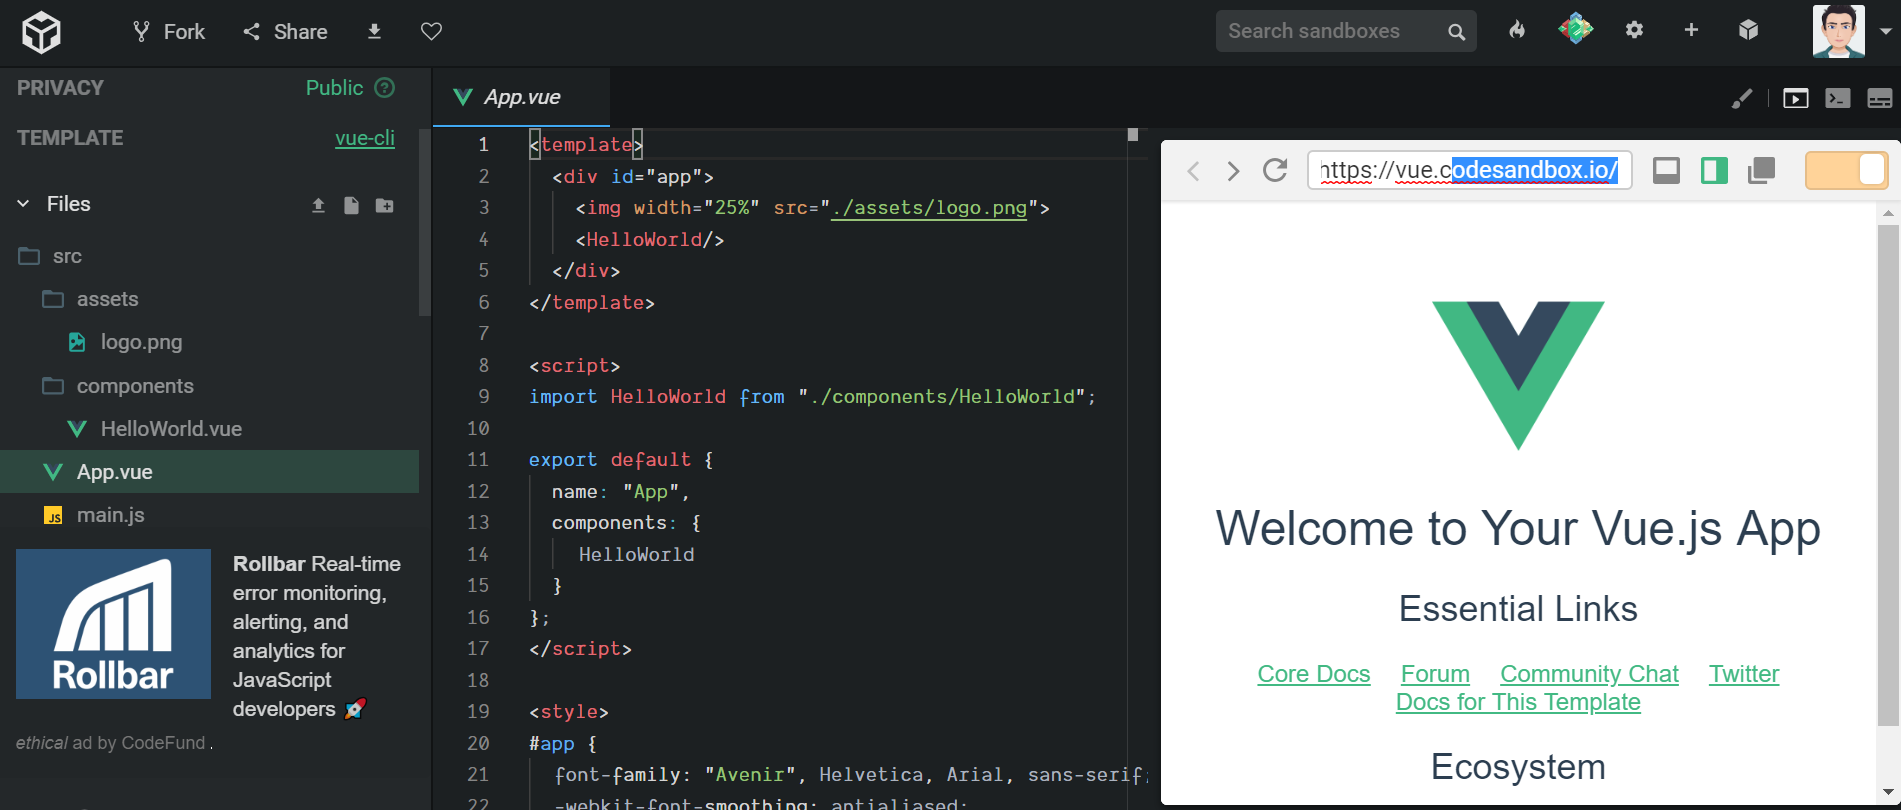The image size is (1901, 810).
Task: Switch to the App.vue editor tab
Action: (521, 97)
